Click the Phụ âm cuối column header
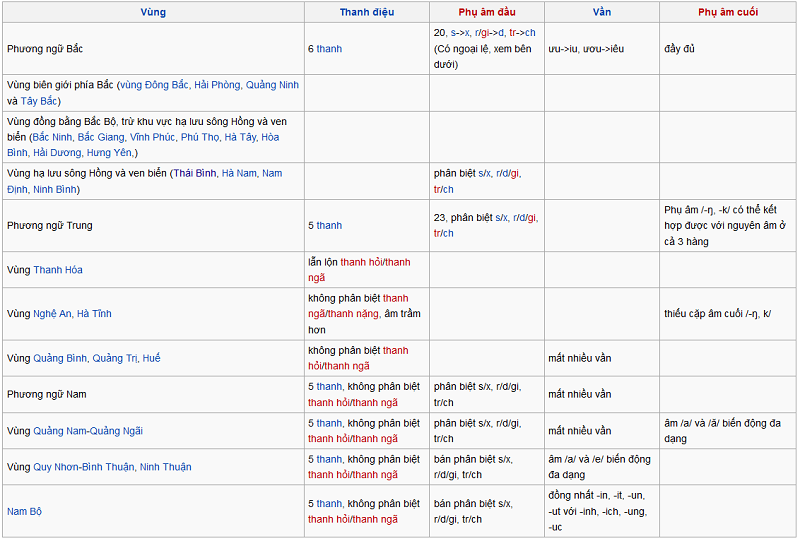The image size is (800, 541). pos(728,12)
